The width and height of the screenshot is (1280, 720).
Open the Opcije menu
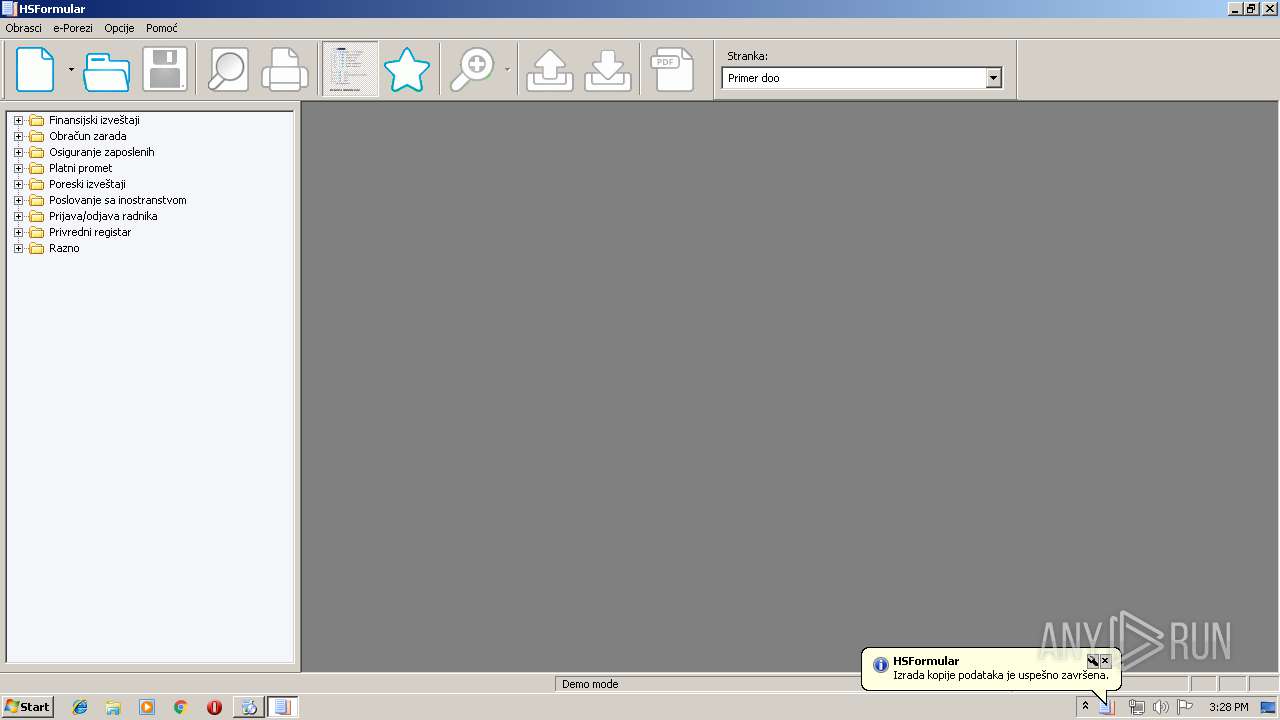(x=119, y=28)
